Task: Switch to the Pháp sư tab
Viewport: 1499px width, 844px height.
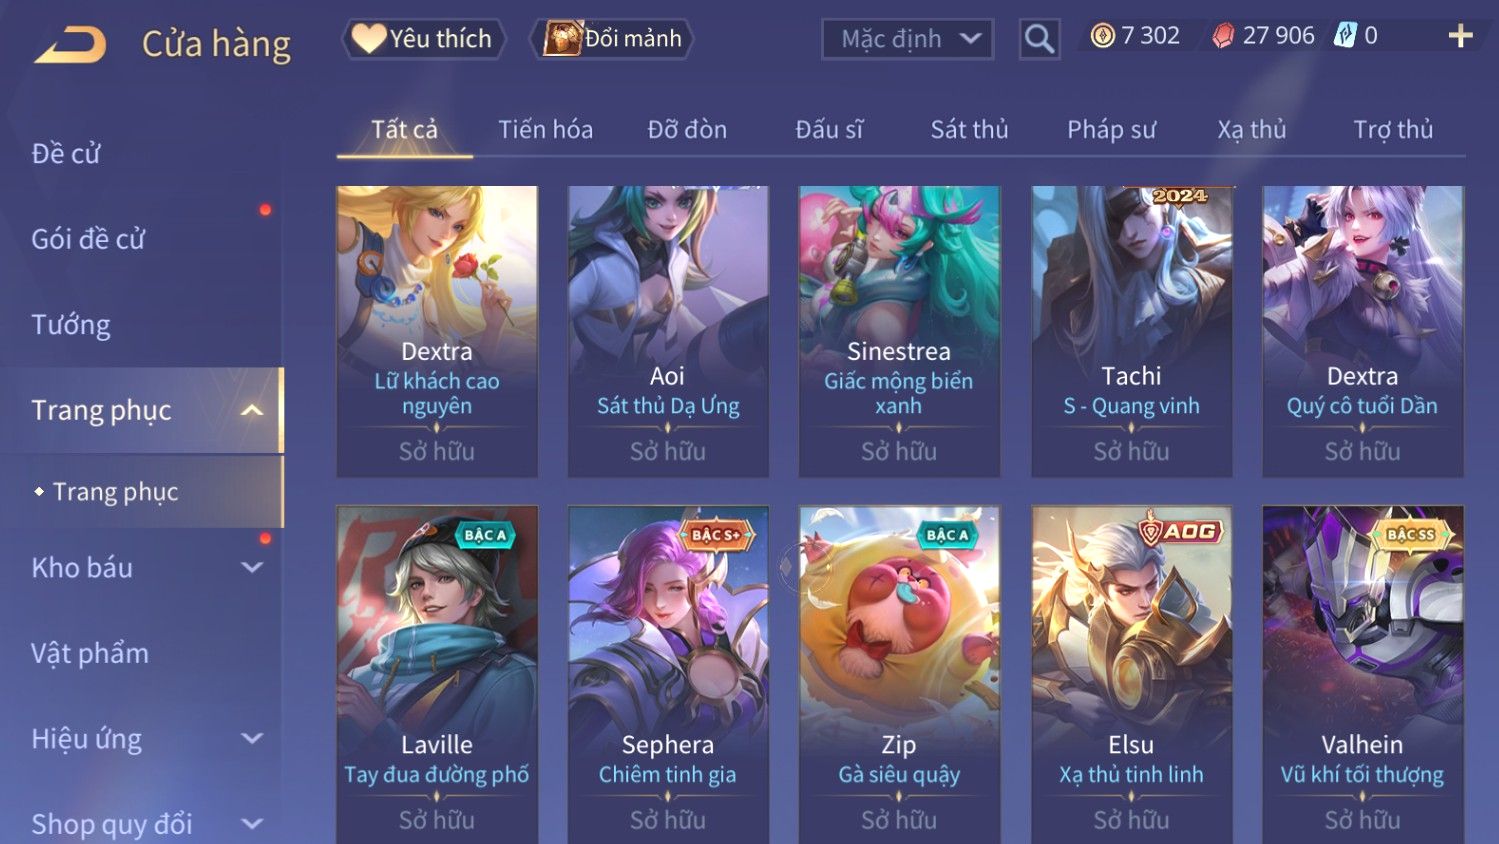Action: coord(1111,129)
